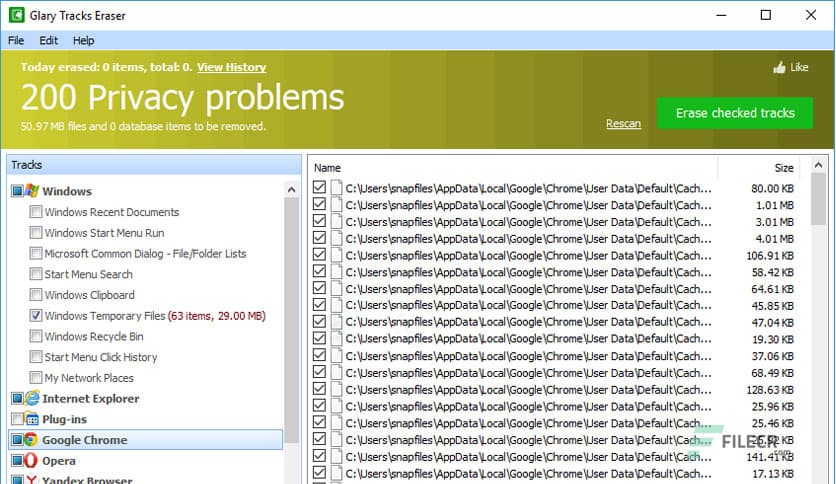The width and height of the screenshot is (836, 484).
Task: Enable Start Menu Click History checkbox
Action: 36,357
